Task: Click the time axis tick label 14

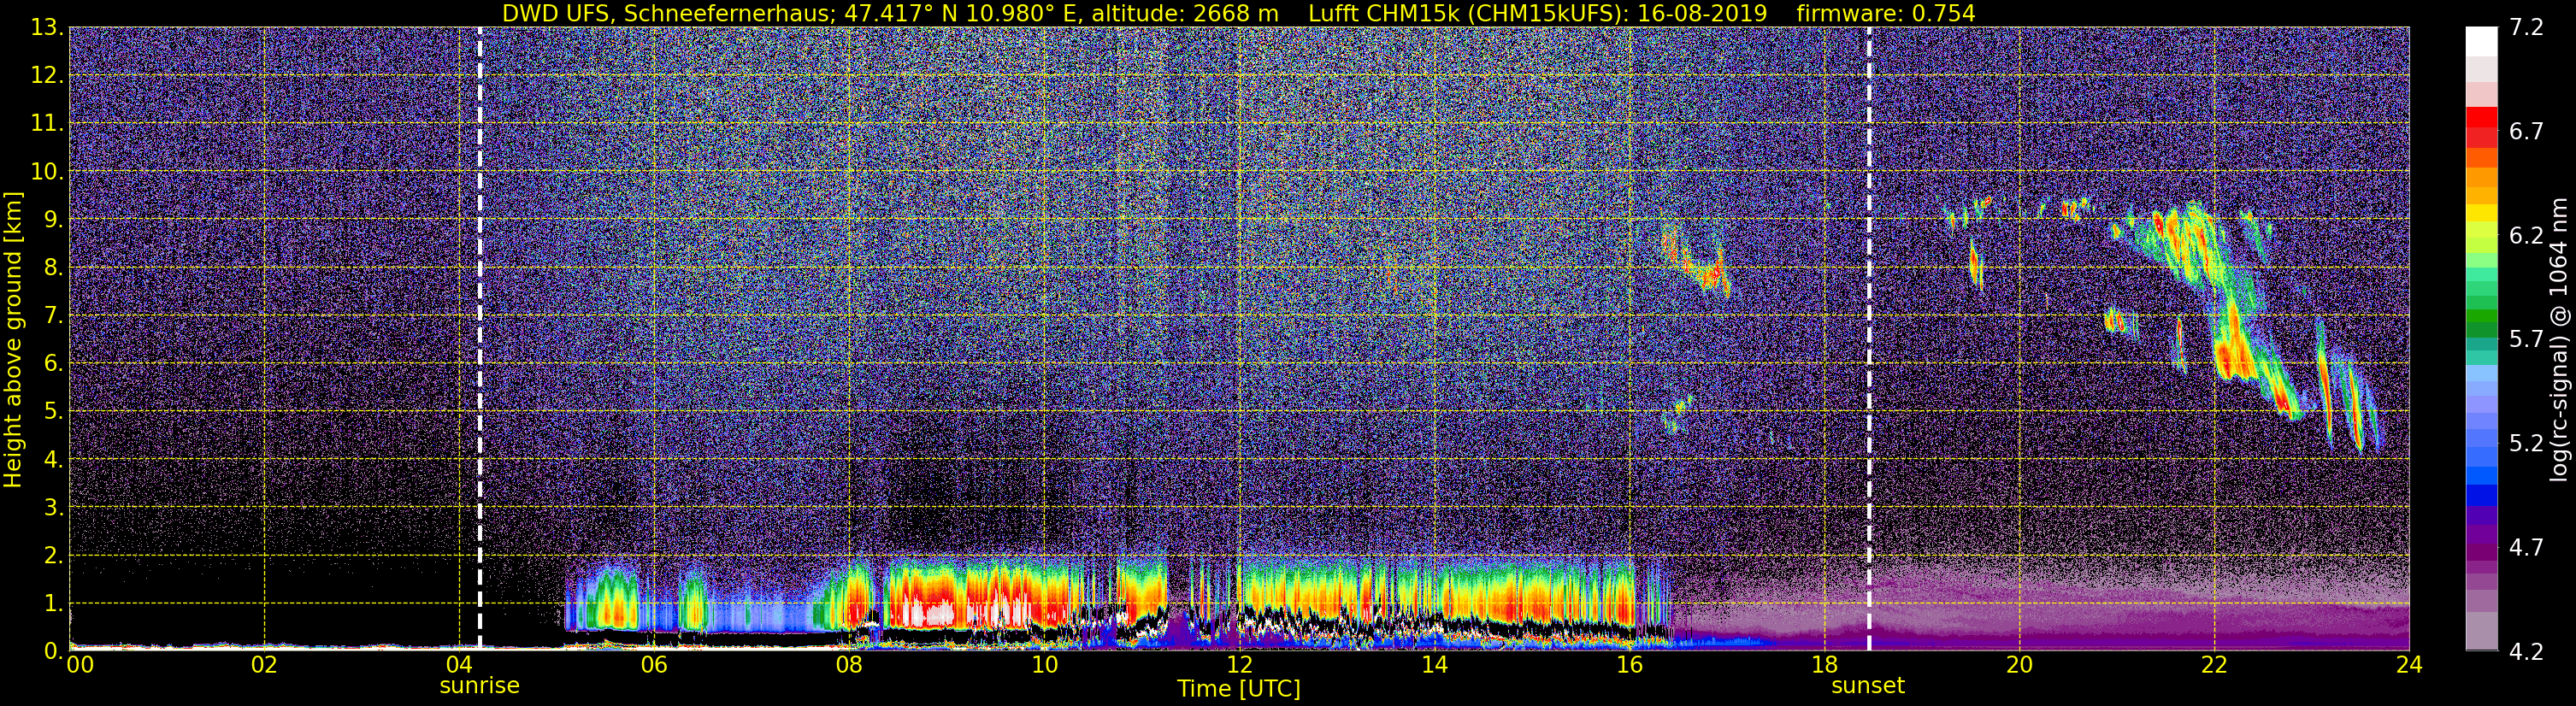Action: click(x=1434, y=665)
